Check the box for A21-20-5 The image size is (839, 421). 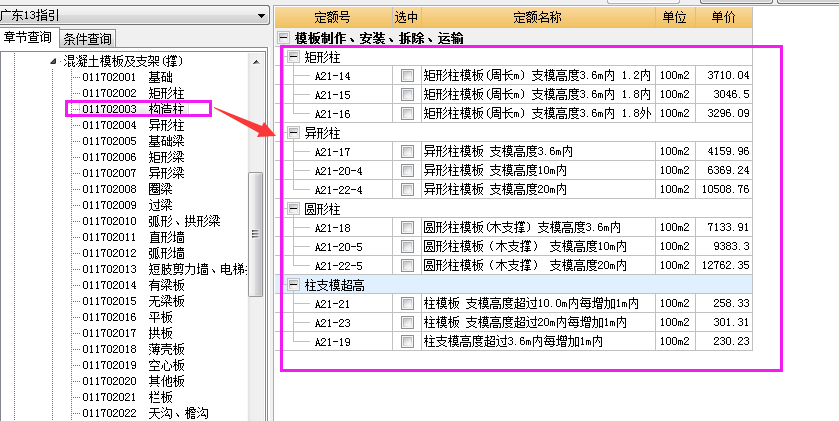pos(407,247)
